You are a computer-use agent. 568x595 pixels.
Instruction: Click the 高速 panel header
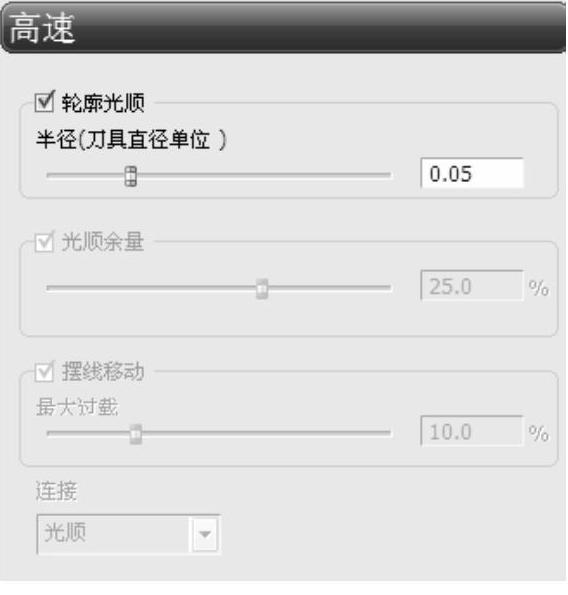[283, 28]
